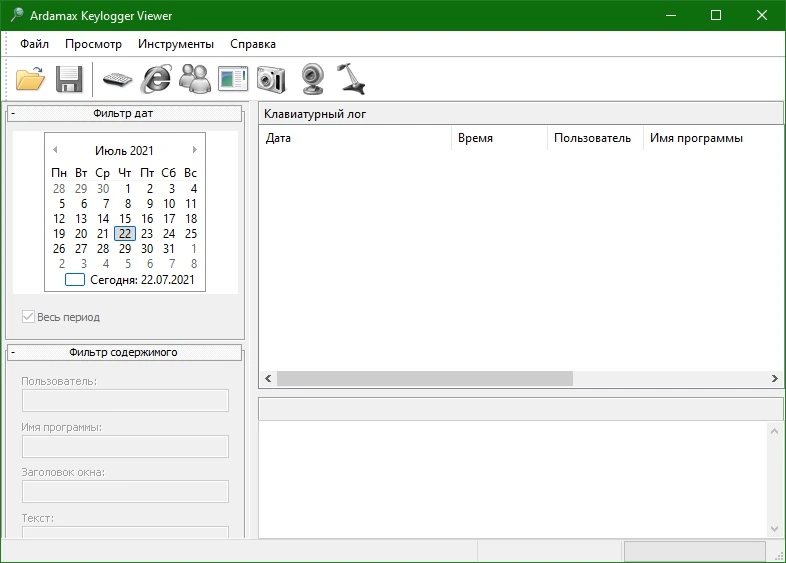Toggle the Весь период checkbox
This screenshot has width=786, height=563.
(x=28, y=316)
